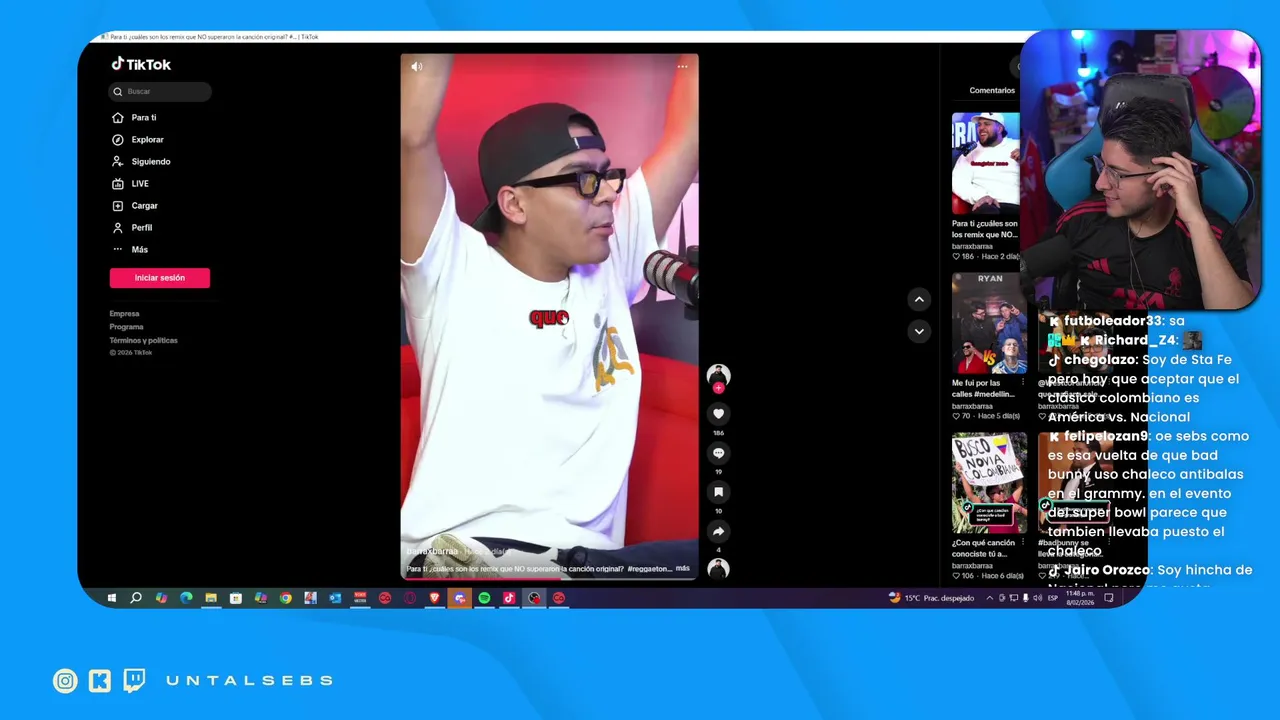This screenshot has width=1280, height=720.
Task: Click the weather 15°C Prac. despejado widget
Action: (x=931, y=598)
